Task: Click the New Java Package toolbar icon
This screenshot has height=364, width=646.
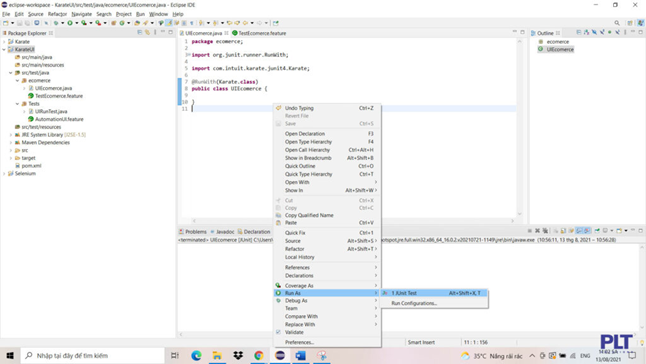Action: [x=113, y=23]
